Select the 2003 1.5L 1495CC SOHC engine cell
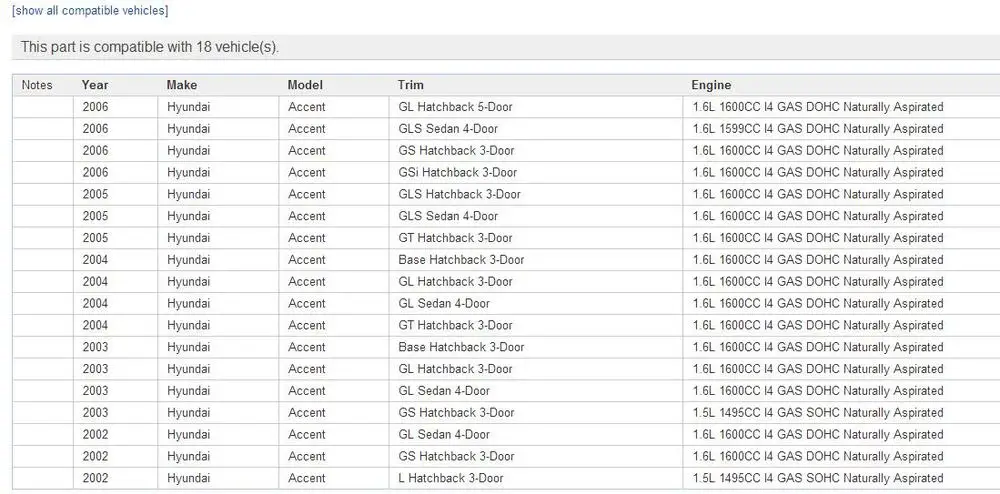The width and height of the screenshot is (1000, 494). (841, 412)
